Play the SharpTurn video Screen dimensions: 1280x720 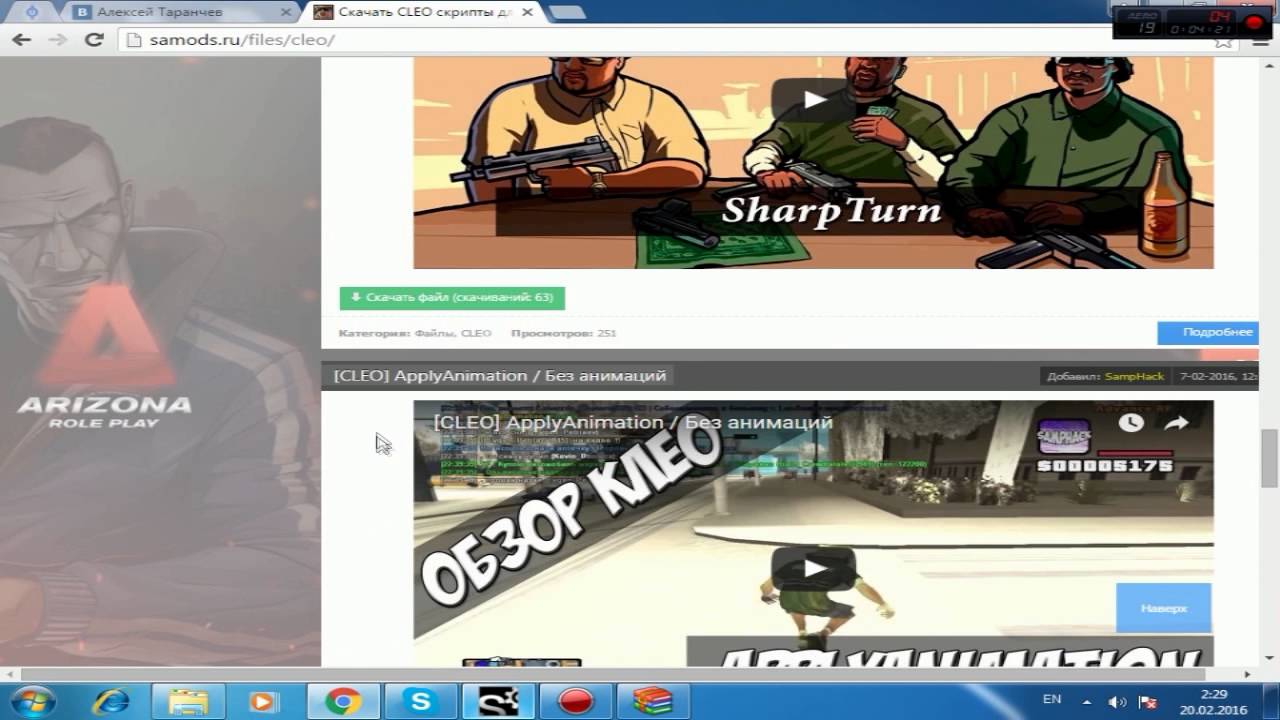(x=814, y=100)
